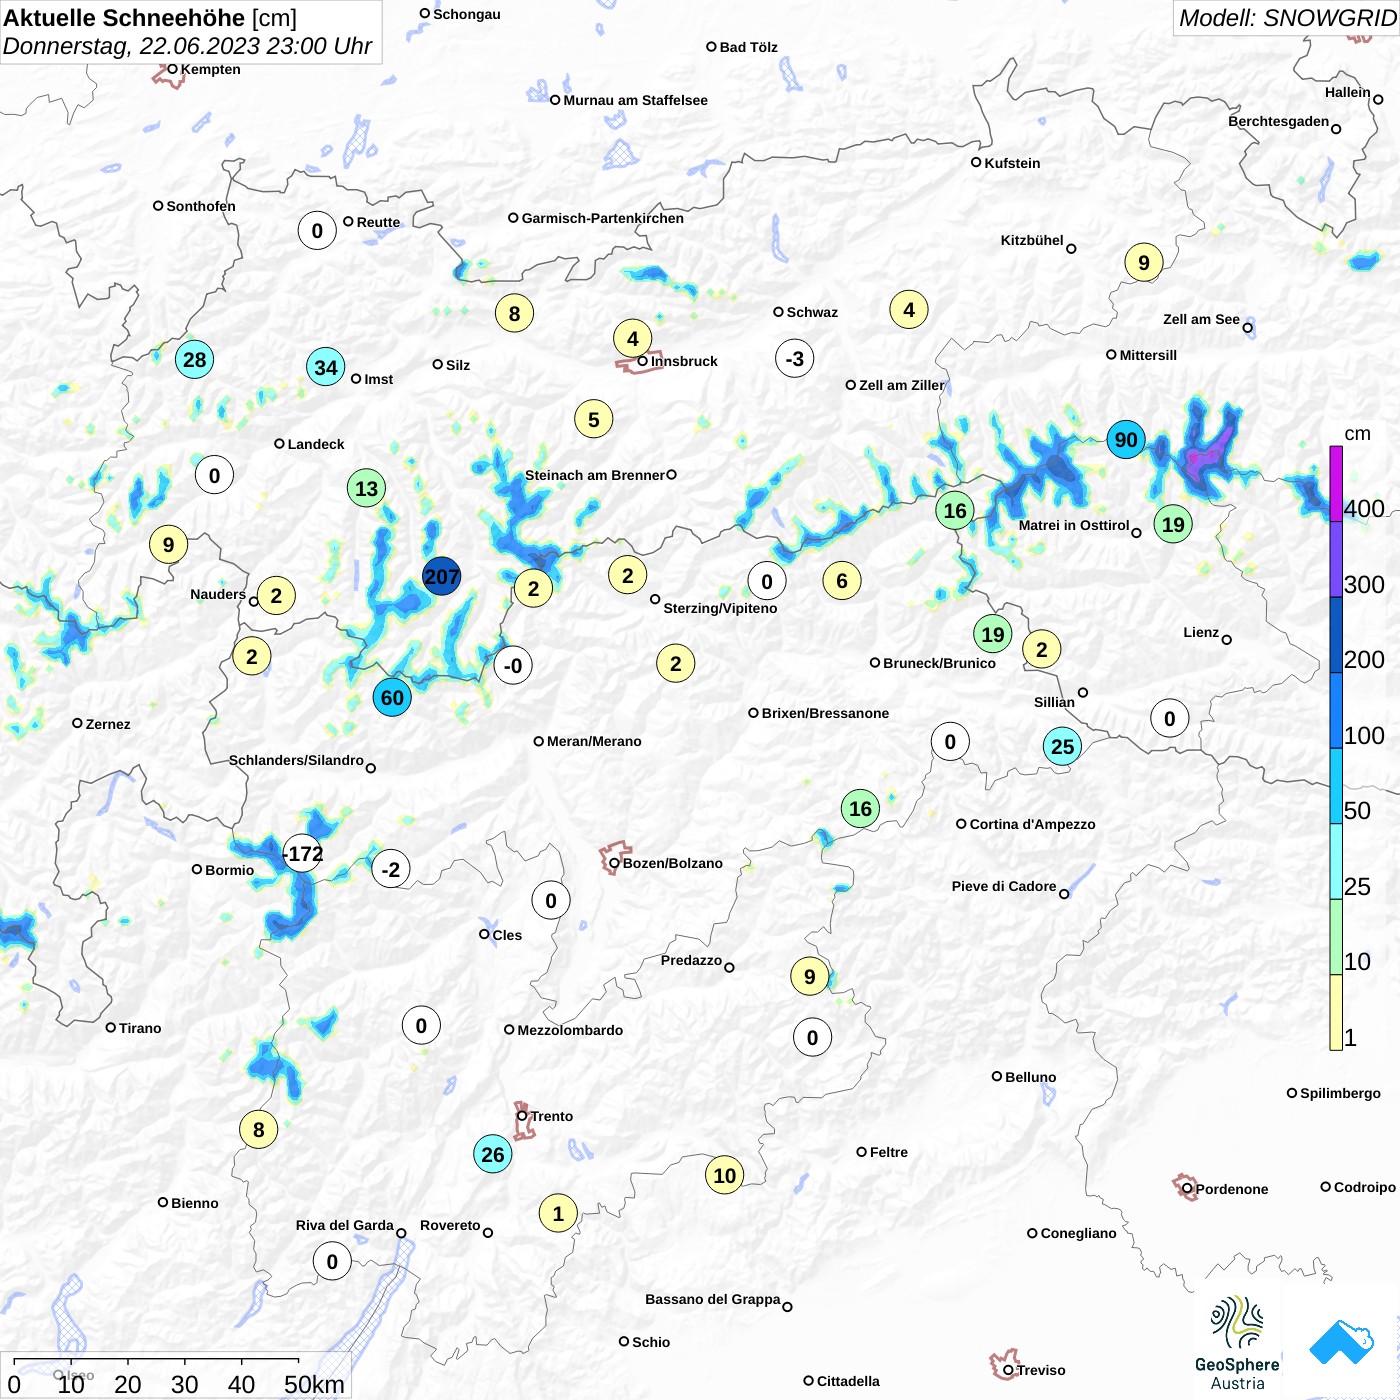This screenshot has height=1400, width=1400.
Task: Select the 9 marker near Kitzbühel
Action: pyautogui.click(x=1144, y=262)
